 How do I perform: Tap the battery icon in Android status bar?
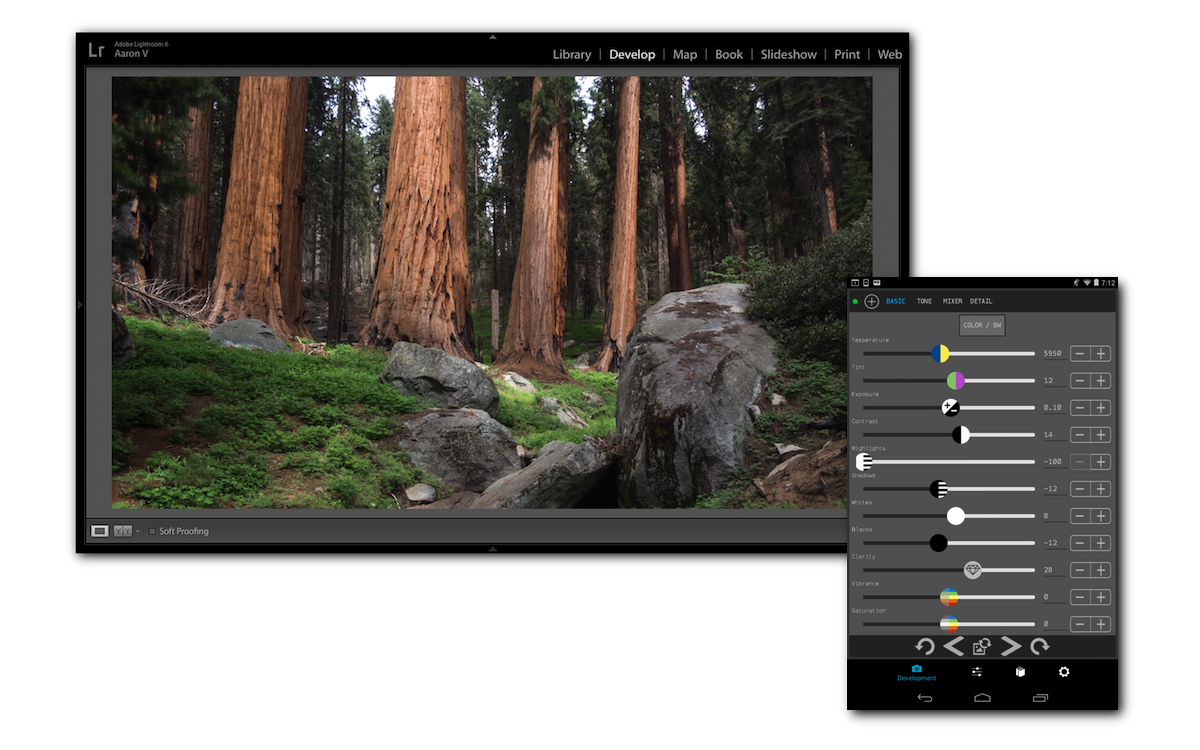pyautogui.click(x=1096, y=283)
